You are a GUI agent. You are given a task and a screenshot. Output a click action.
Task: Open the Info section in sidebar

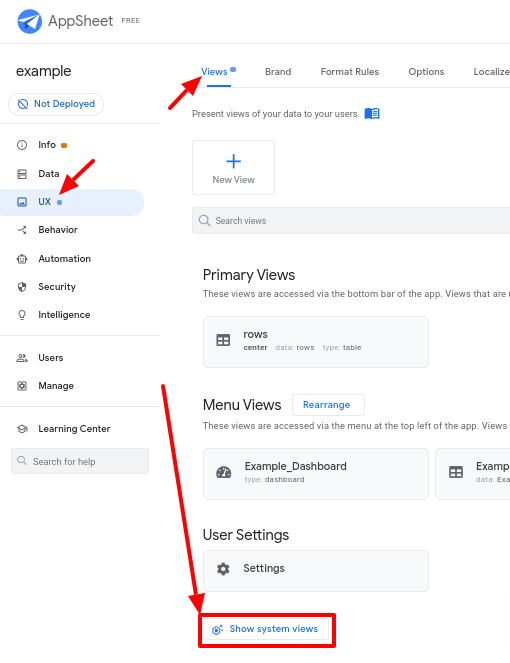pyautogui.click(x=47, y=145)
